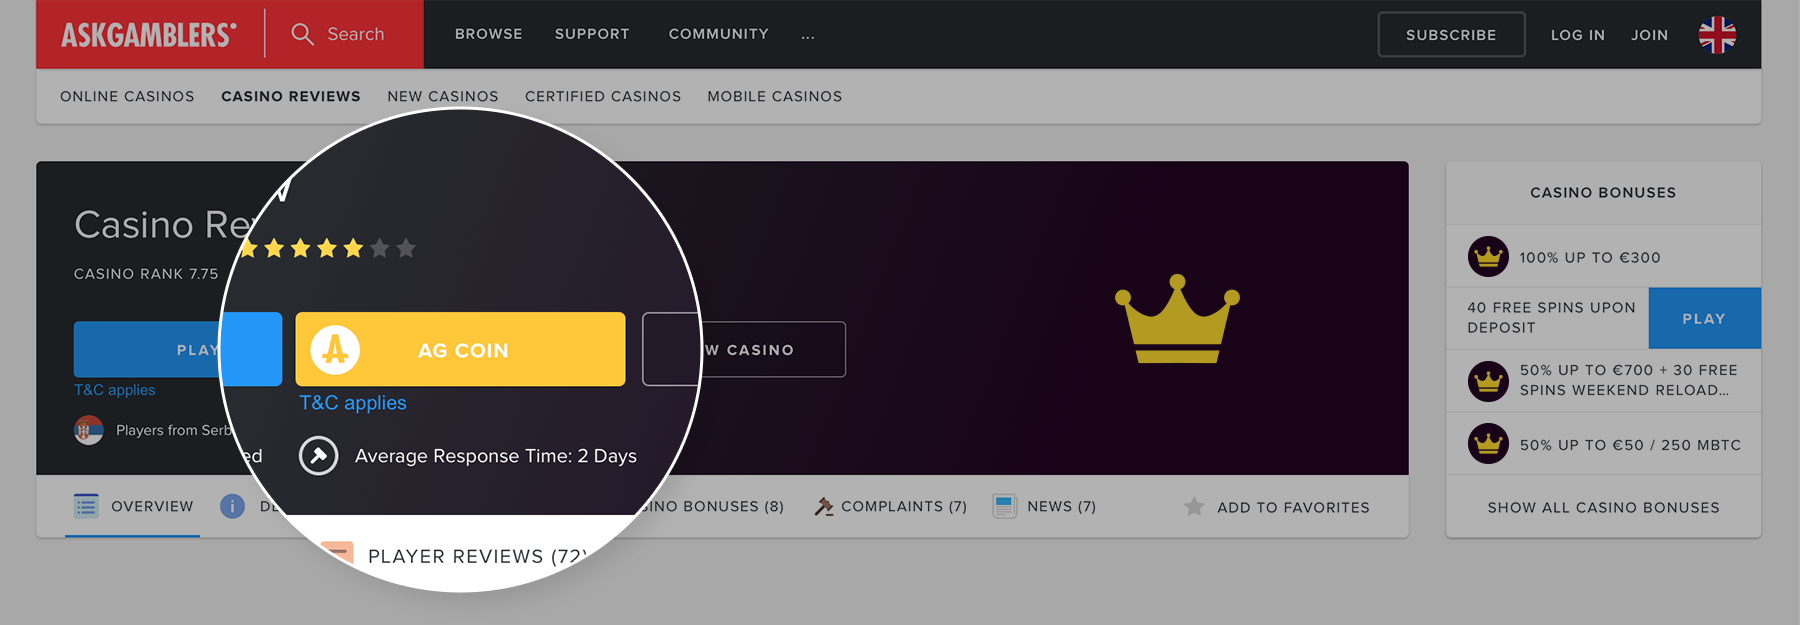Click the Complaints gavel icon

[x=823, y=507]
